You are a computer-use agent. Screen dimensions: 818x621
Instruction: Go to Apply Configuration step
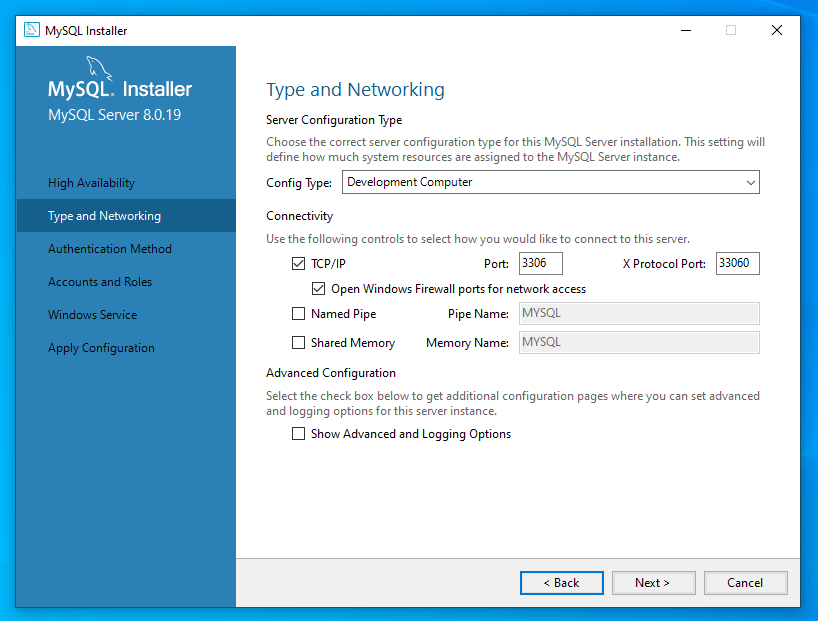(x=101, y=348)
